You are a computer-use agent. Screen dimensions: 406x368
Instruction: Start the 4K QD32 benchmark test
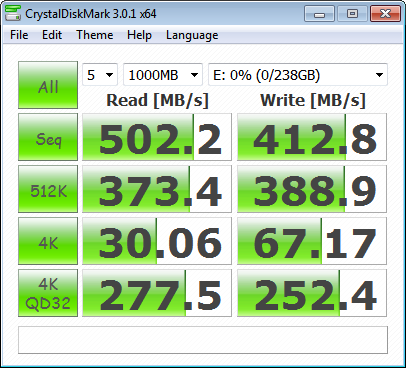[x=48, y=293]
